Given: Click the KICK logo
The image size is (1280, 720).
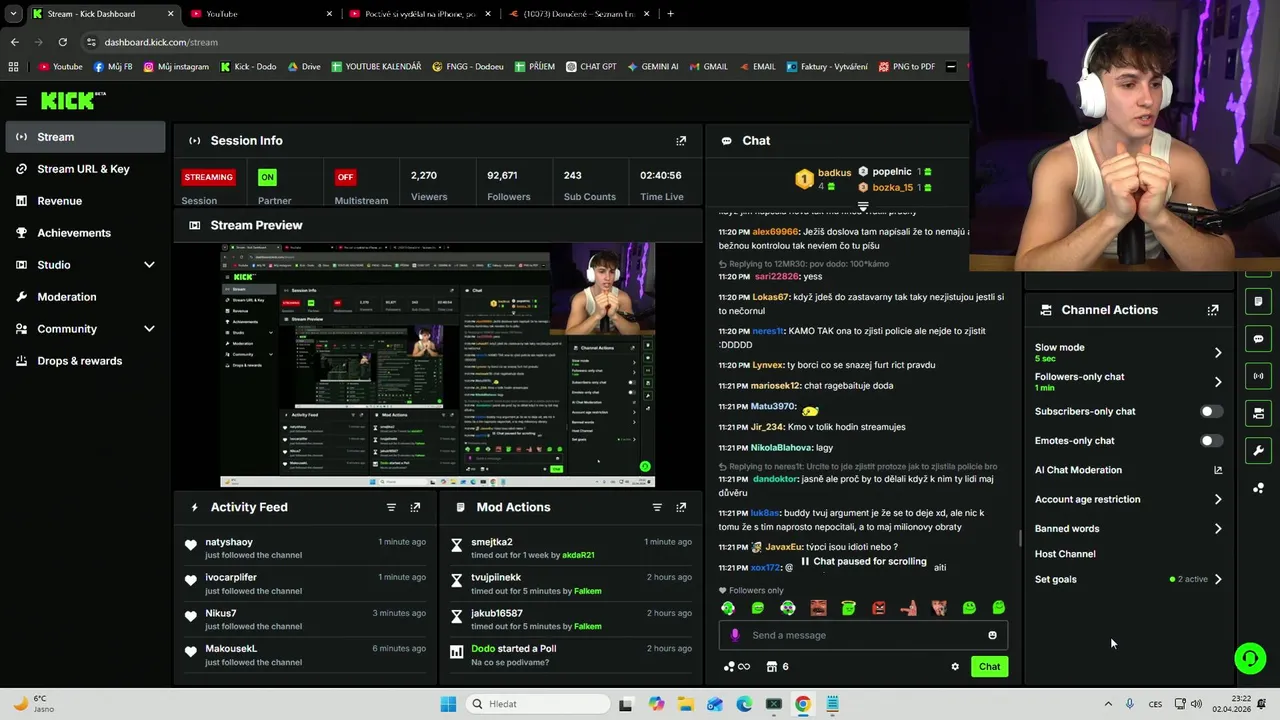Looking at the screenshot, I should click(x=73, y=100).
